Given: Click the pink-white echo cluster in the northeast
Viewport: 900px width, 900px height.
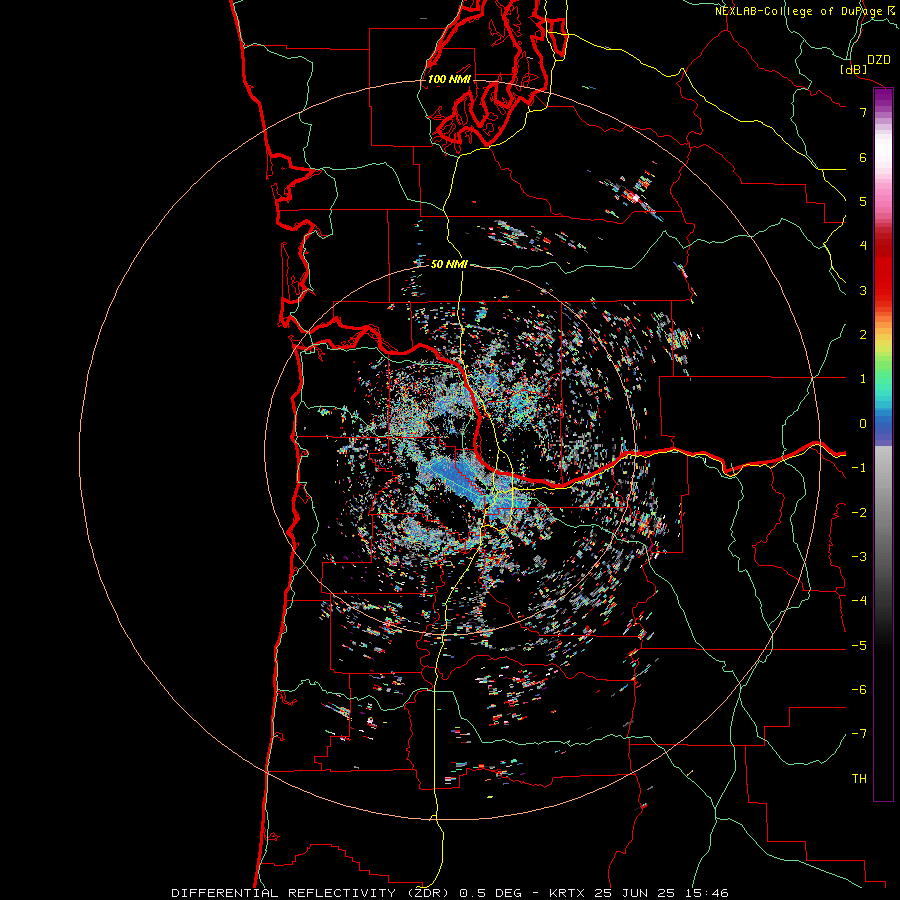Looking at the screenshot, I should (635, 197).
